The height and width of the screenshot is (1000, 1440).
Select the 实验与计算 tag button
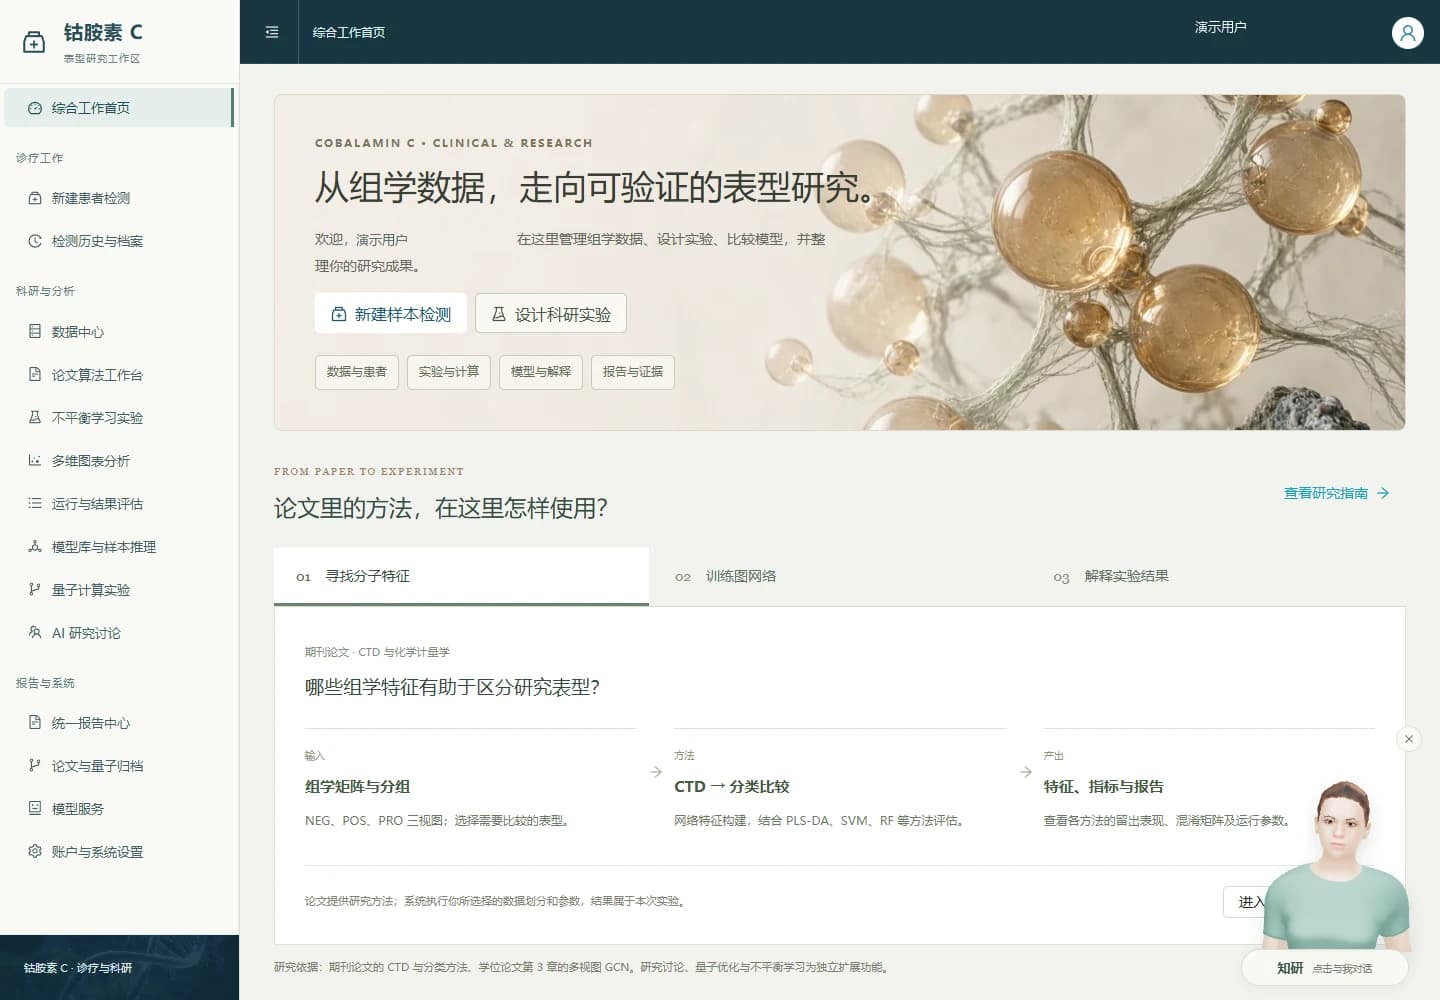tap(449, 372)
